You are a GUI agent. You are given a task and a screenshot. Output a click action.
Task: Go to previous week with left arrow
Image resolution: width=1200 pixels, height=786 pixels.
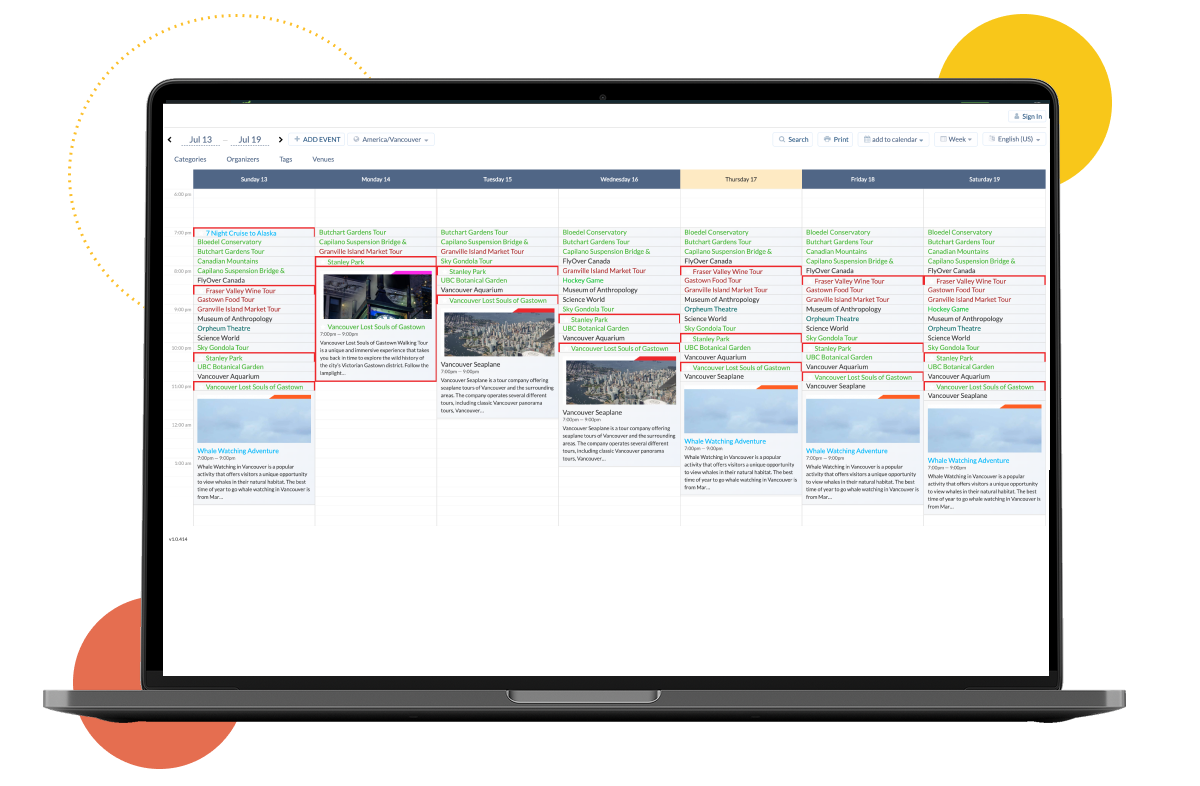click(x=170, y=140)
